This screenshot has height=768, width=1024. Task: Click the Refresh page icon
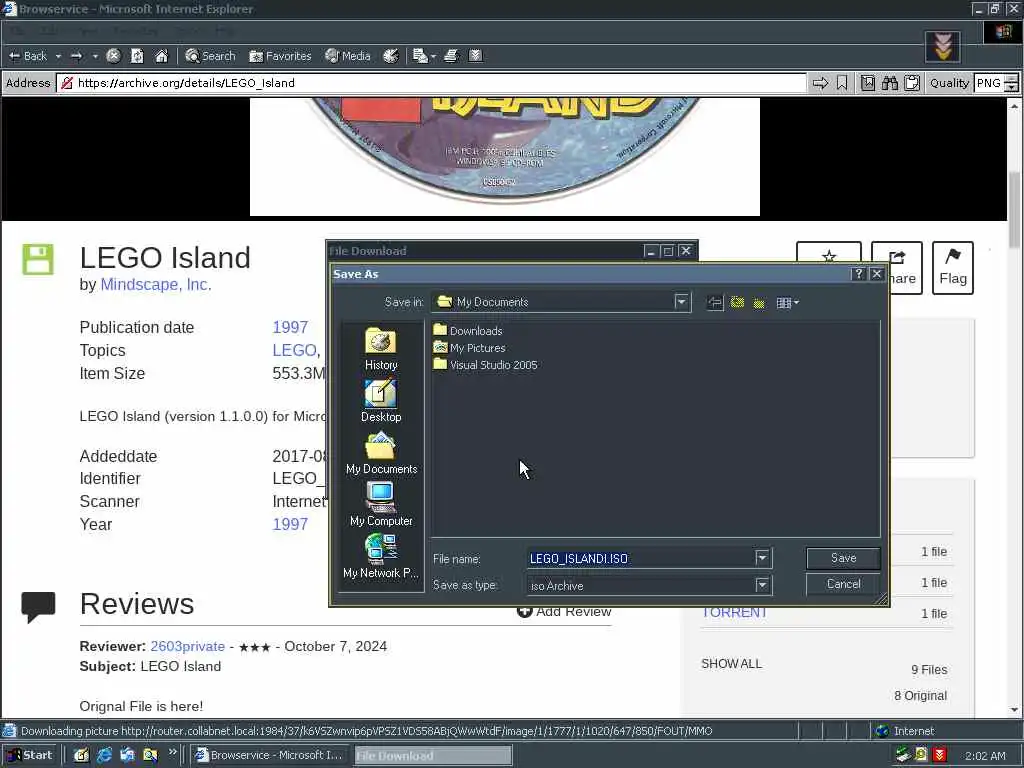pos(137,56)
